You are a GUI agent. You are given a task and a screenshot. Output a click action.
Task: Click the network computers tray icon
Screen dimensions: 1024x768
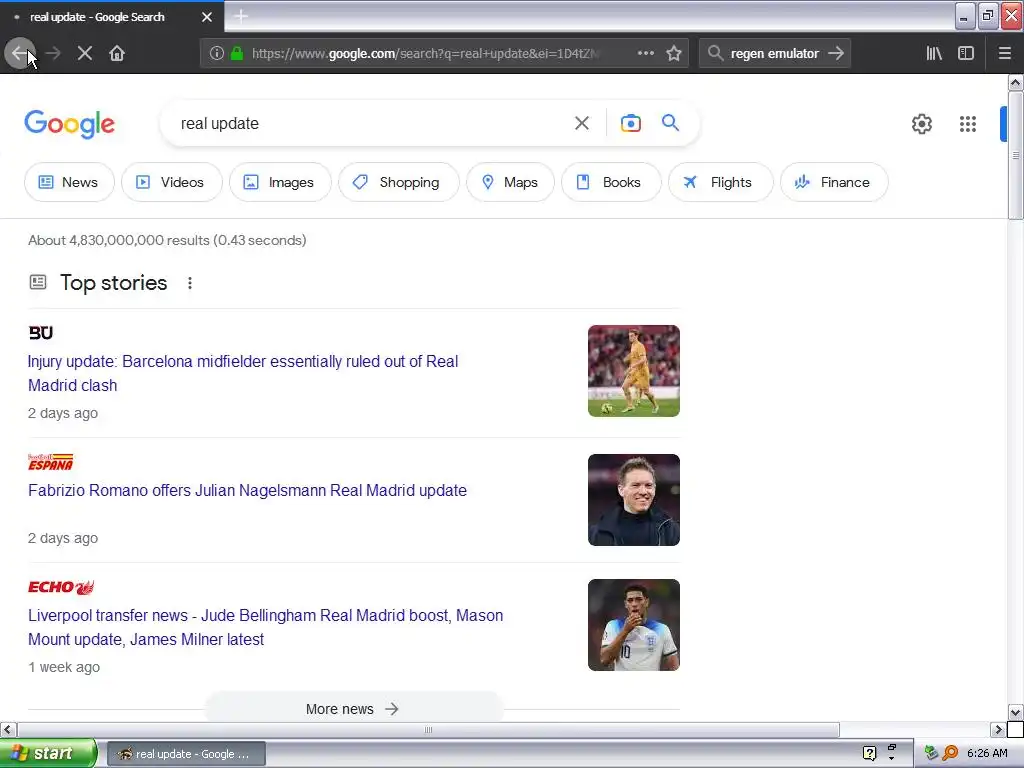coord(931,753)
